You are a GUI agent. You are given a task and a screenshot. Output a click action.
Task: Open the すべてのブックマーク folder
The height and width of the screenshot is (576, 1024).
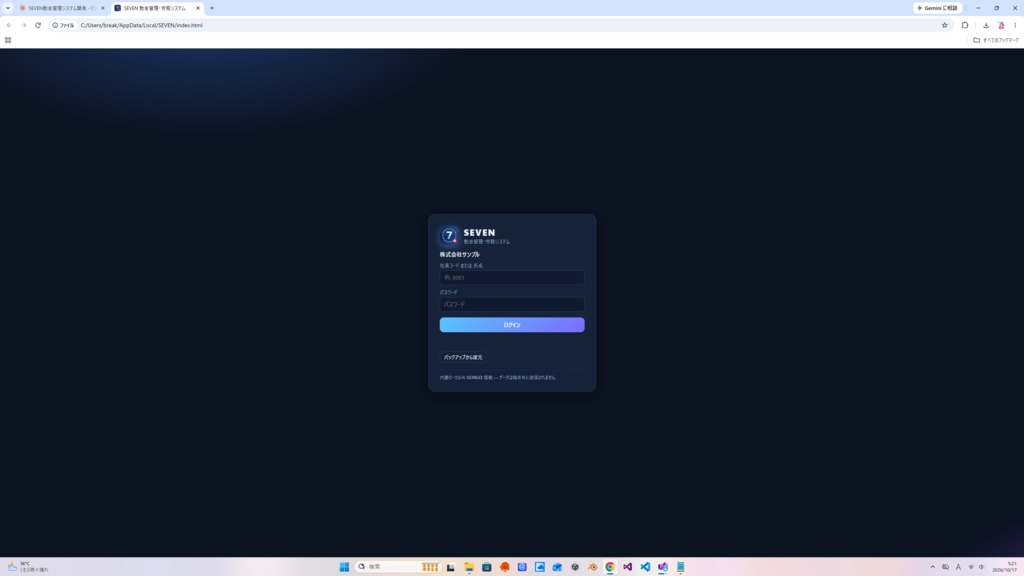[996, 40]
